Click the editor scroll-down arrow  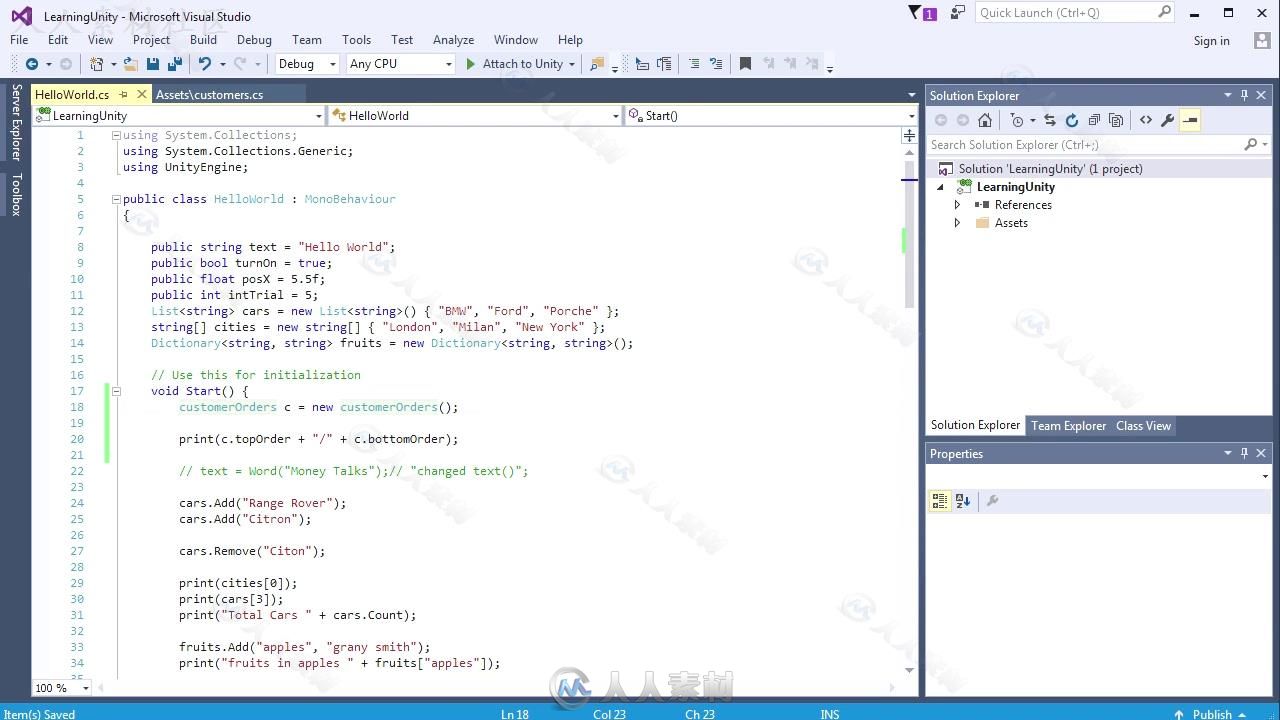(x=909, y=670)
